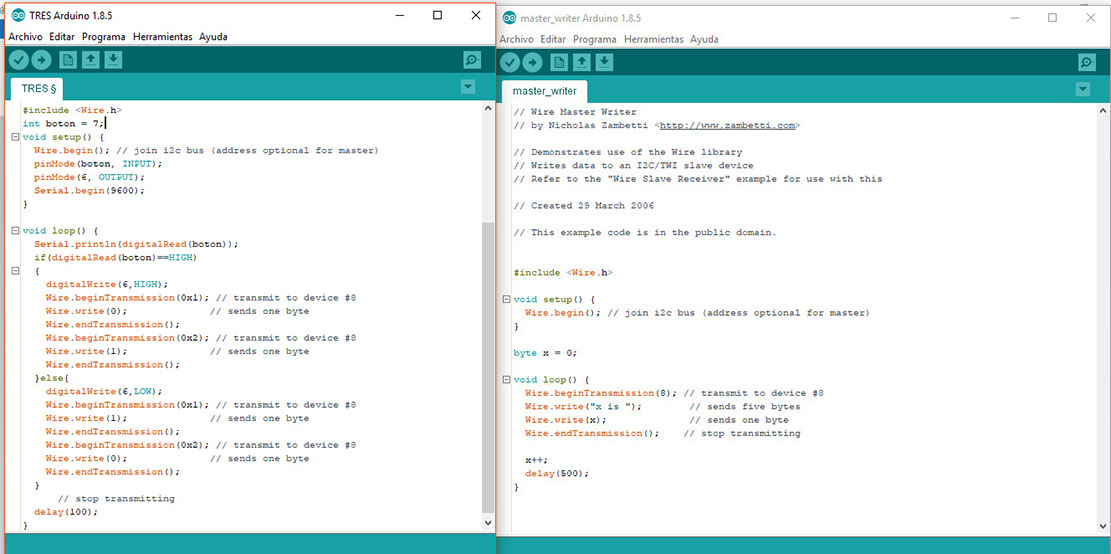Viewport: 1111px width, 554px height.
Task: Open tab dropdown arrow in TRES window
Action: pyautogui.click(x=468, y=87)
